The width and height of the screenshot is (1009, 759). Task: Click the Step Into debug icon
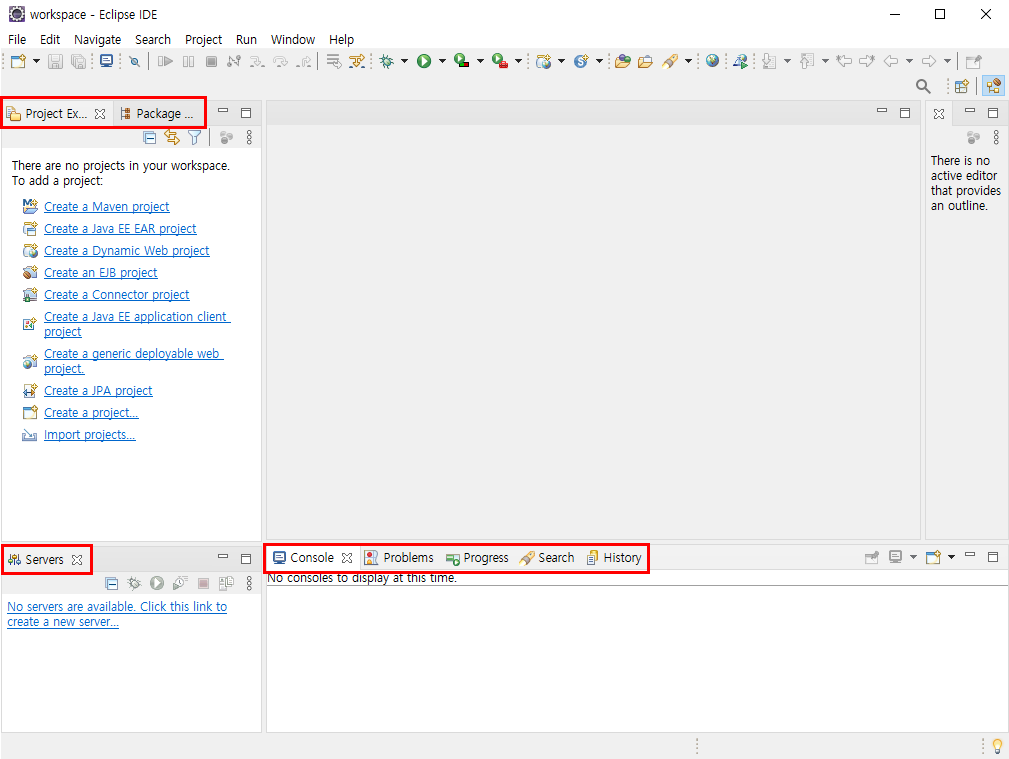pyautogui.click(x=257, y=61)
